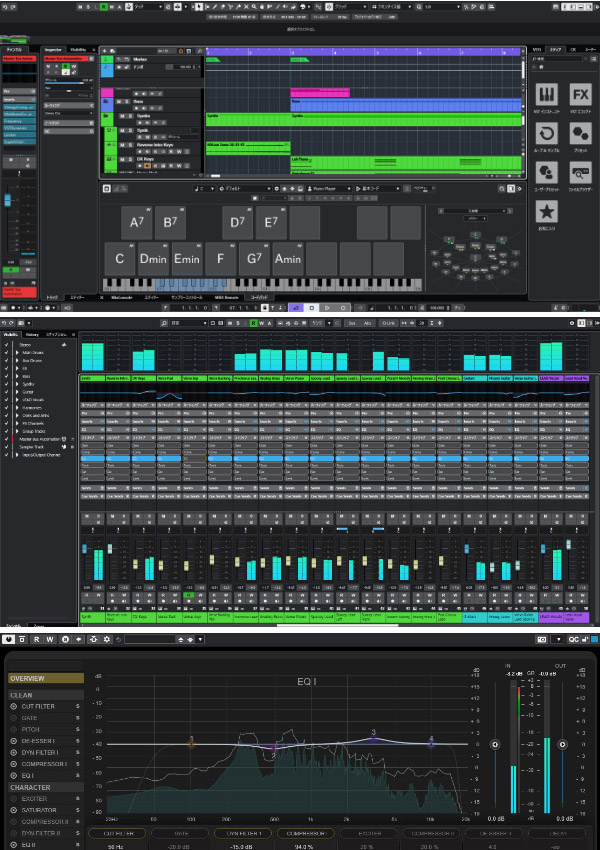Viewport: 600px width, 850px height.
Task: Click the record button in transport bar
Action: tap(343, 307)
